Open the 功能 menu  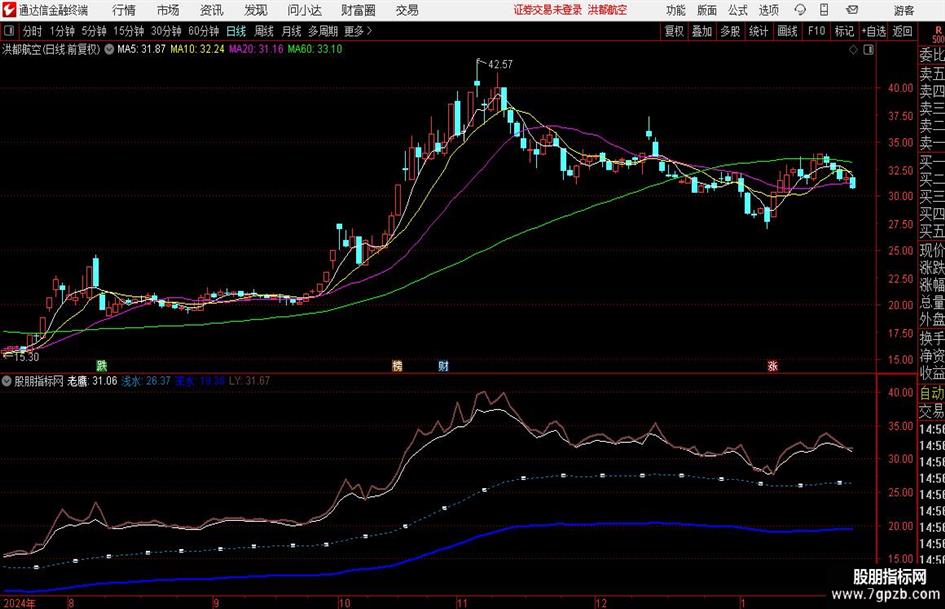[x=676, y=10]
